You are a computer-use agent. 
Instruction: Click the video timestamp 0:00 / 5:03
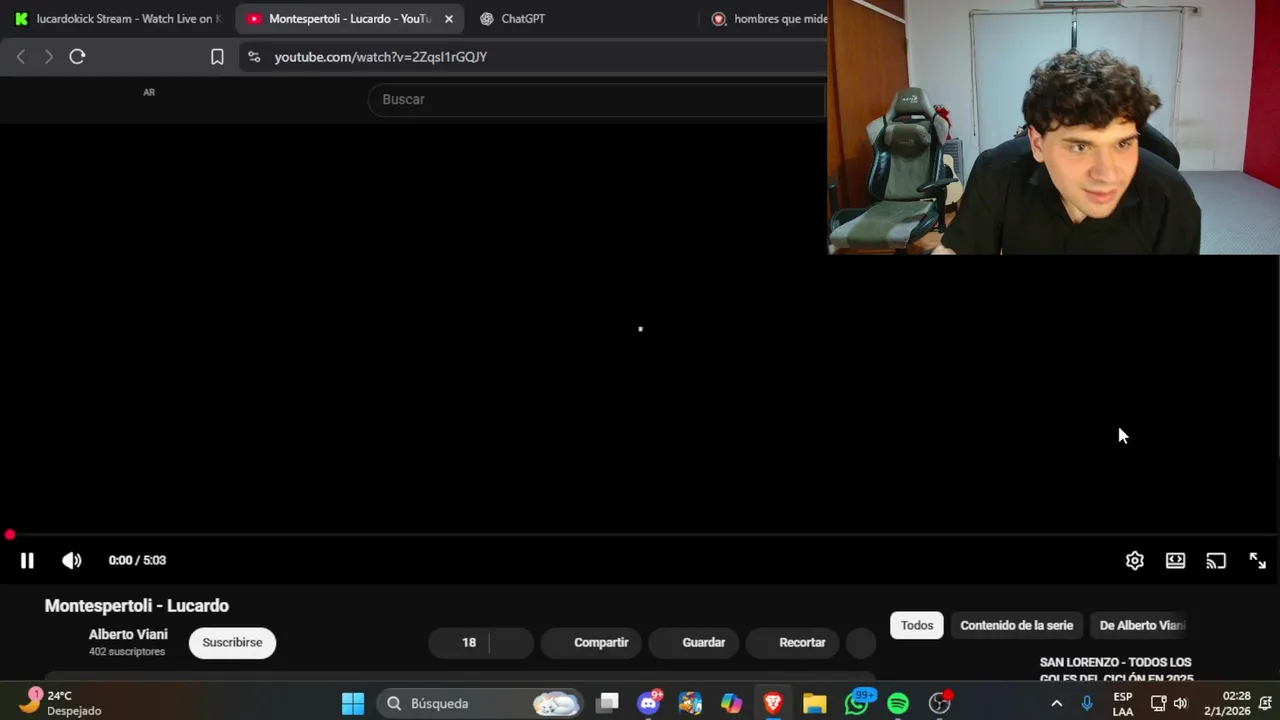(137, 561)
